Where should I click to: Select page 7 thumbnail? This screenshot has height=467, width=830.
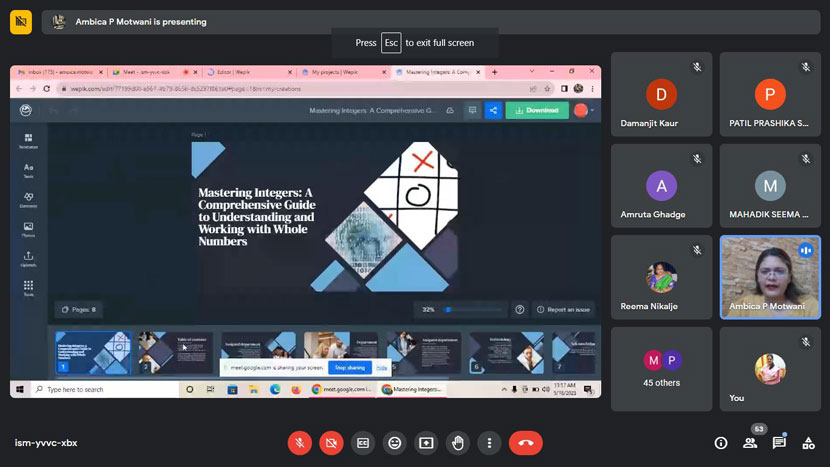pos(575,353)
